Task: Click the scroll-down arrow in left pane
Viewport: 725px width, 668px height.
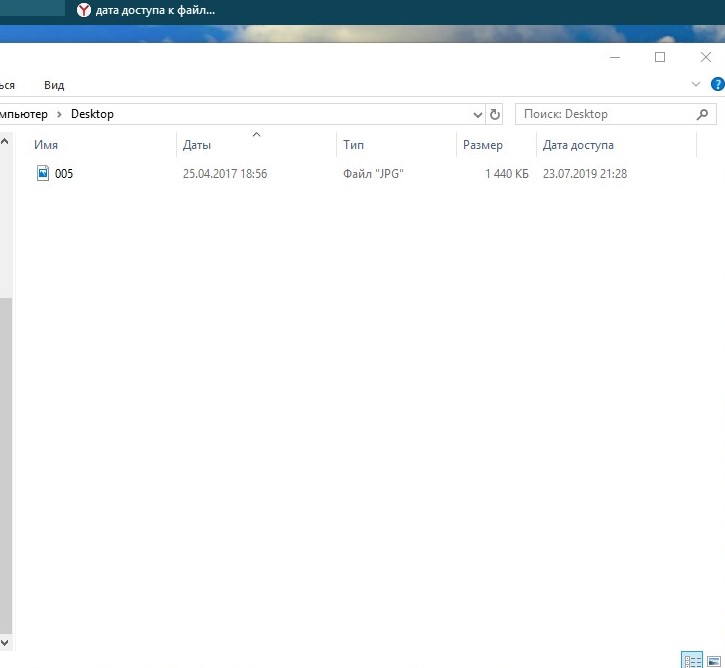Action: coord(4,642)
